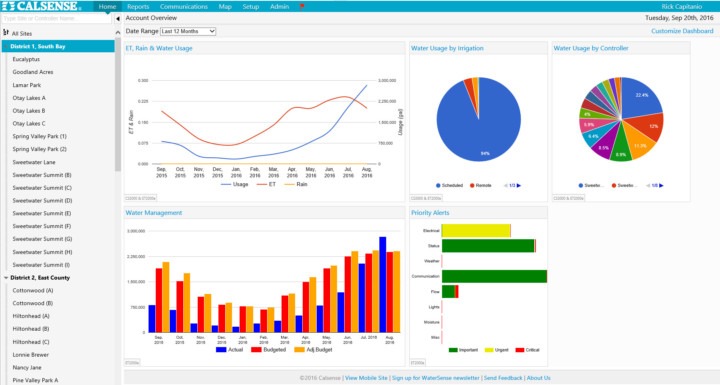Select Hiltonhead (B)
Screen dimensions: 720x385
pyautogui.click(x=31, y=329)
